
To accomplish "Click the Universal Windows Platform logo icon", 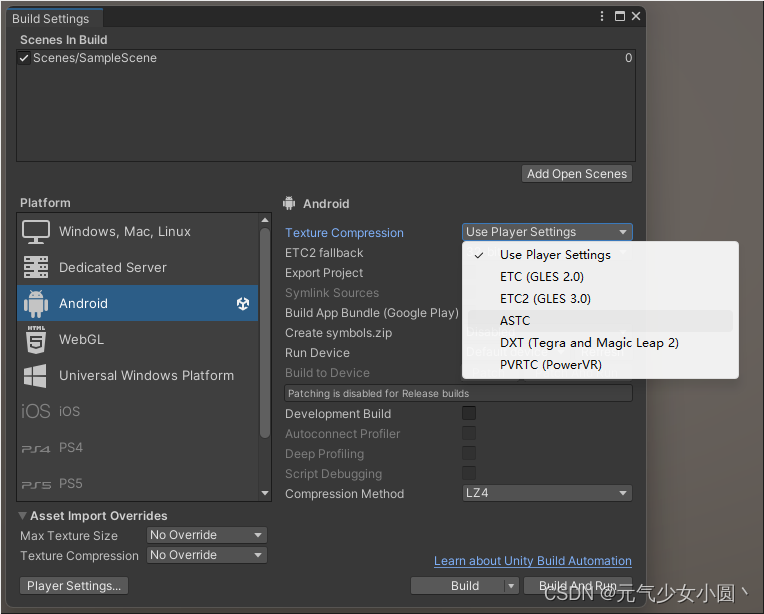I will click(x=36, y=375).
